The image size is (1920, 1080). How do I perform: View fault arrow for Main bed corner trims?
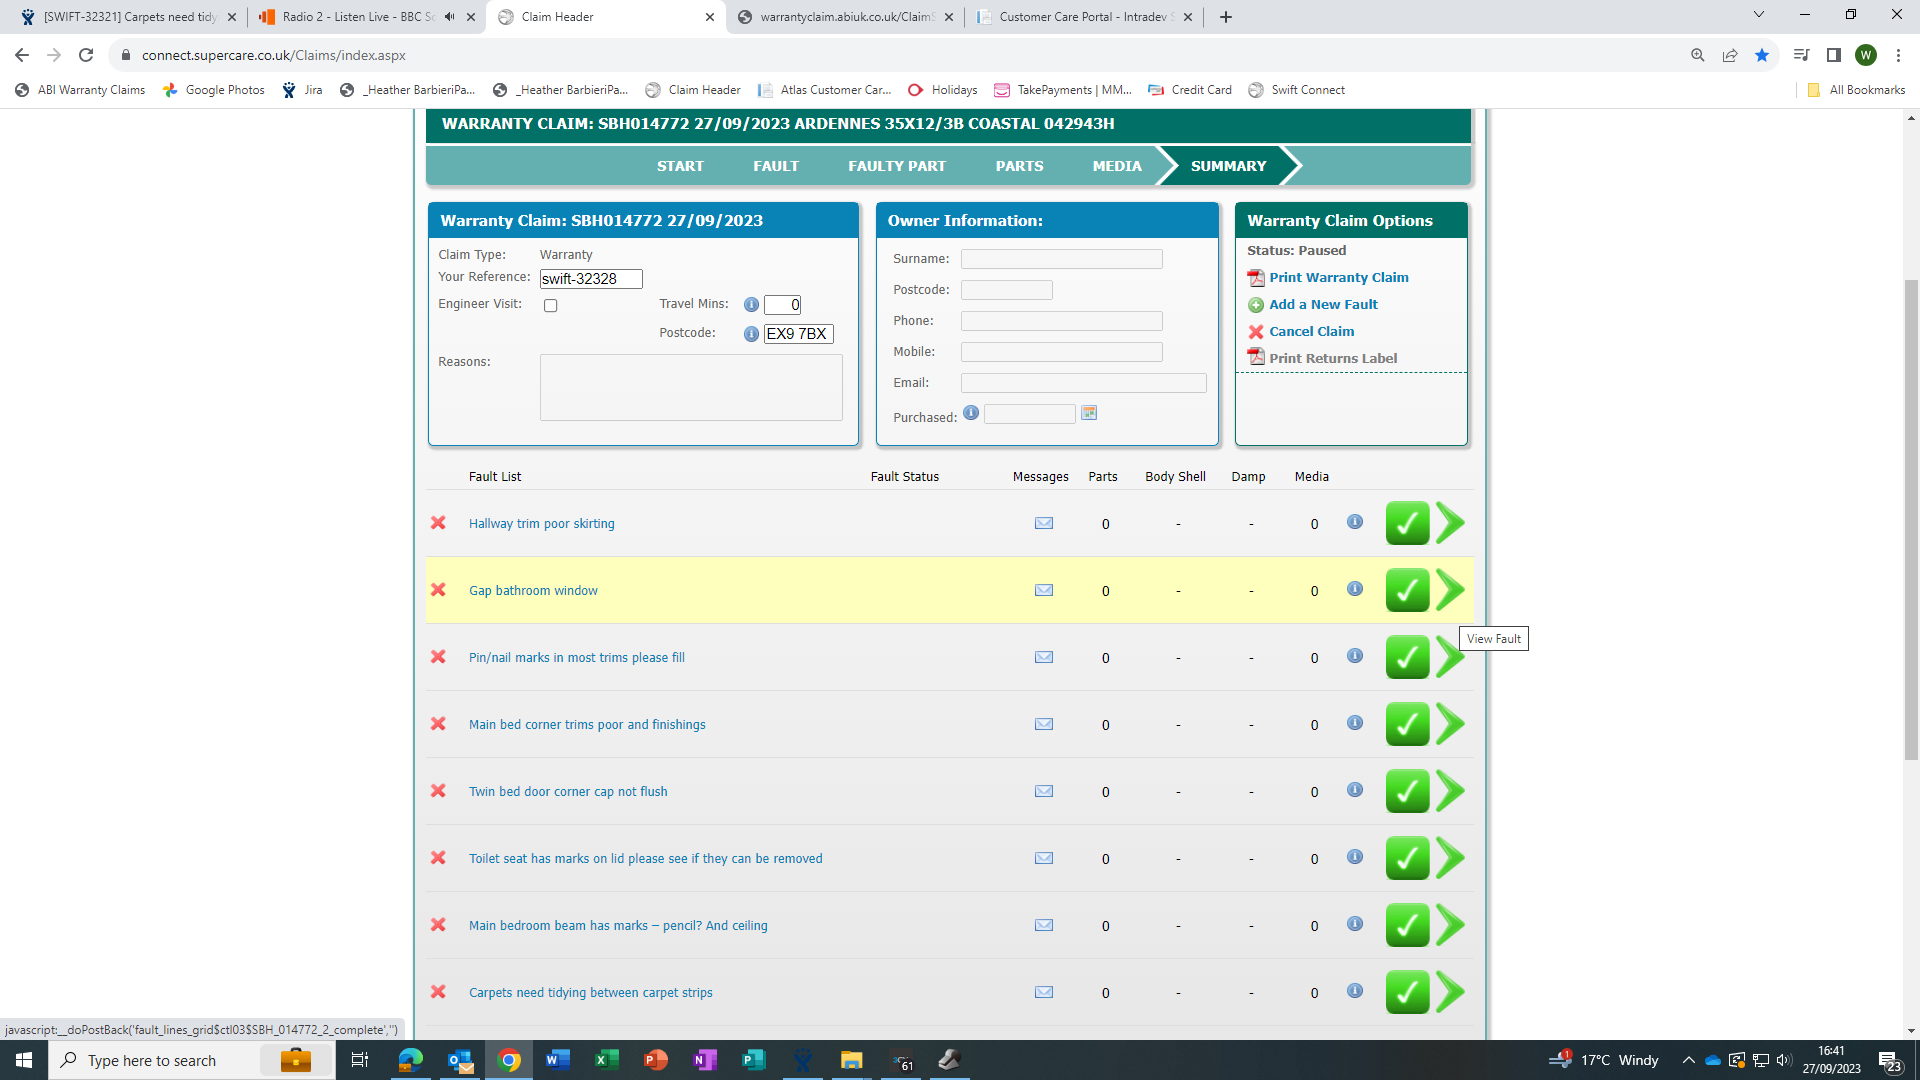coord(1450,725)
